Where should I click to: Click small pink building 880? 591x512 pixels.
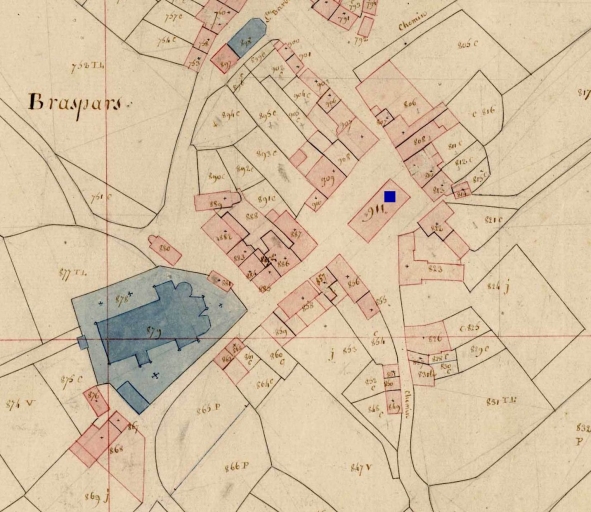tap(165, 250)
